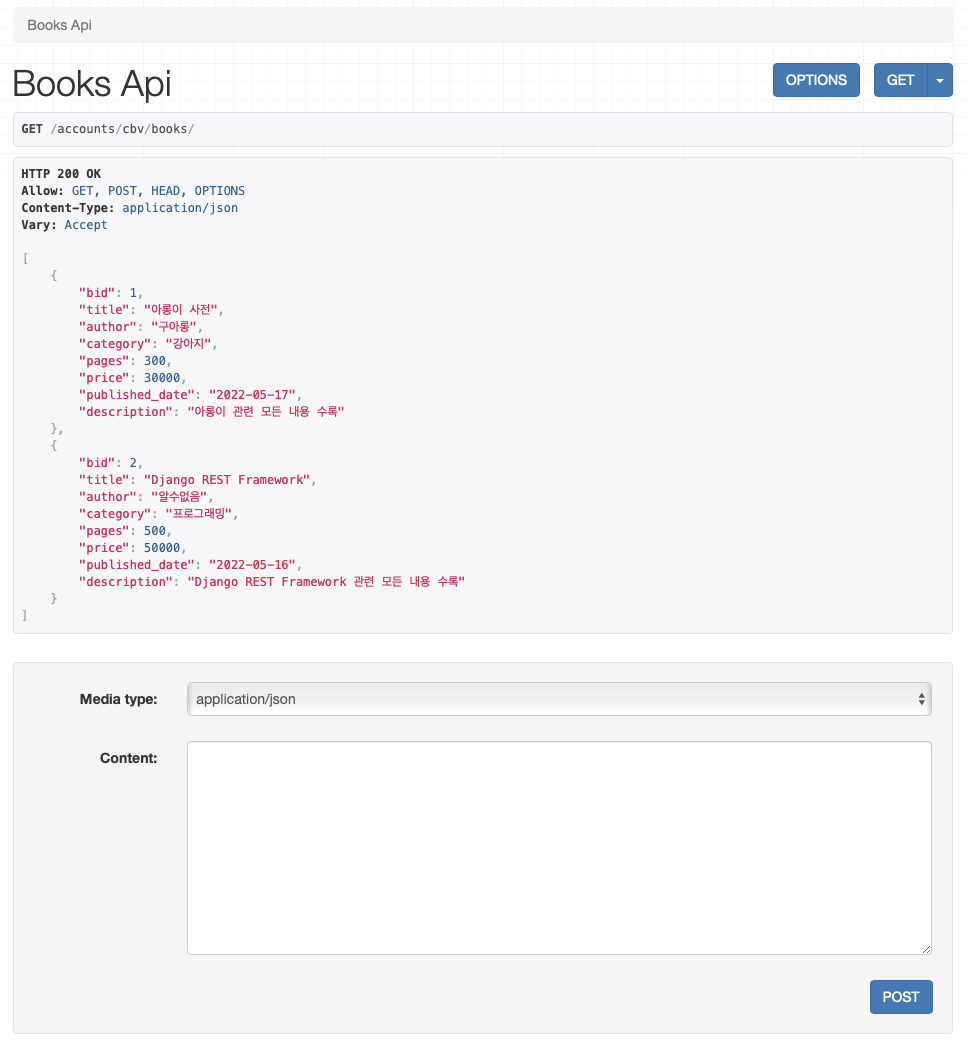Viewport: 968px width, 1046px height.
Task: Click the Vary header value Accept
Action: click(x=86, y=225)
